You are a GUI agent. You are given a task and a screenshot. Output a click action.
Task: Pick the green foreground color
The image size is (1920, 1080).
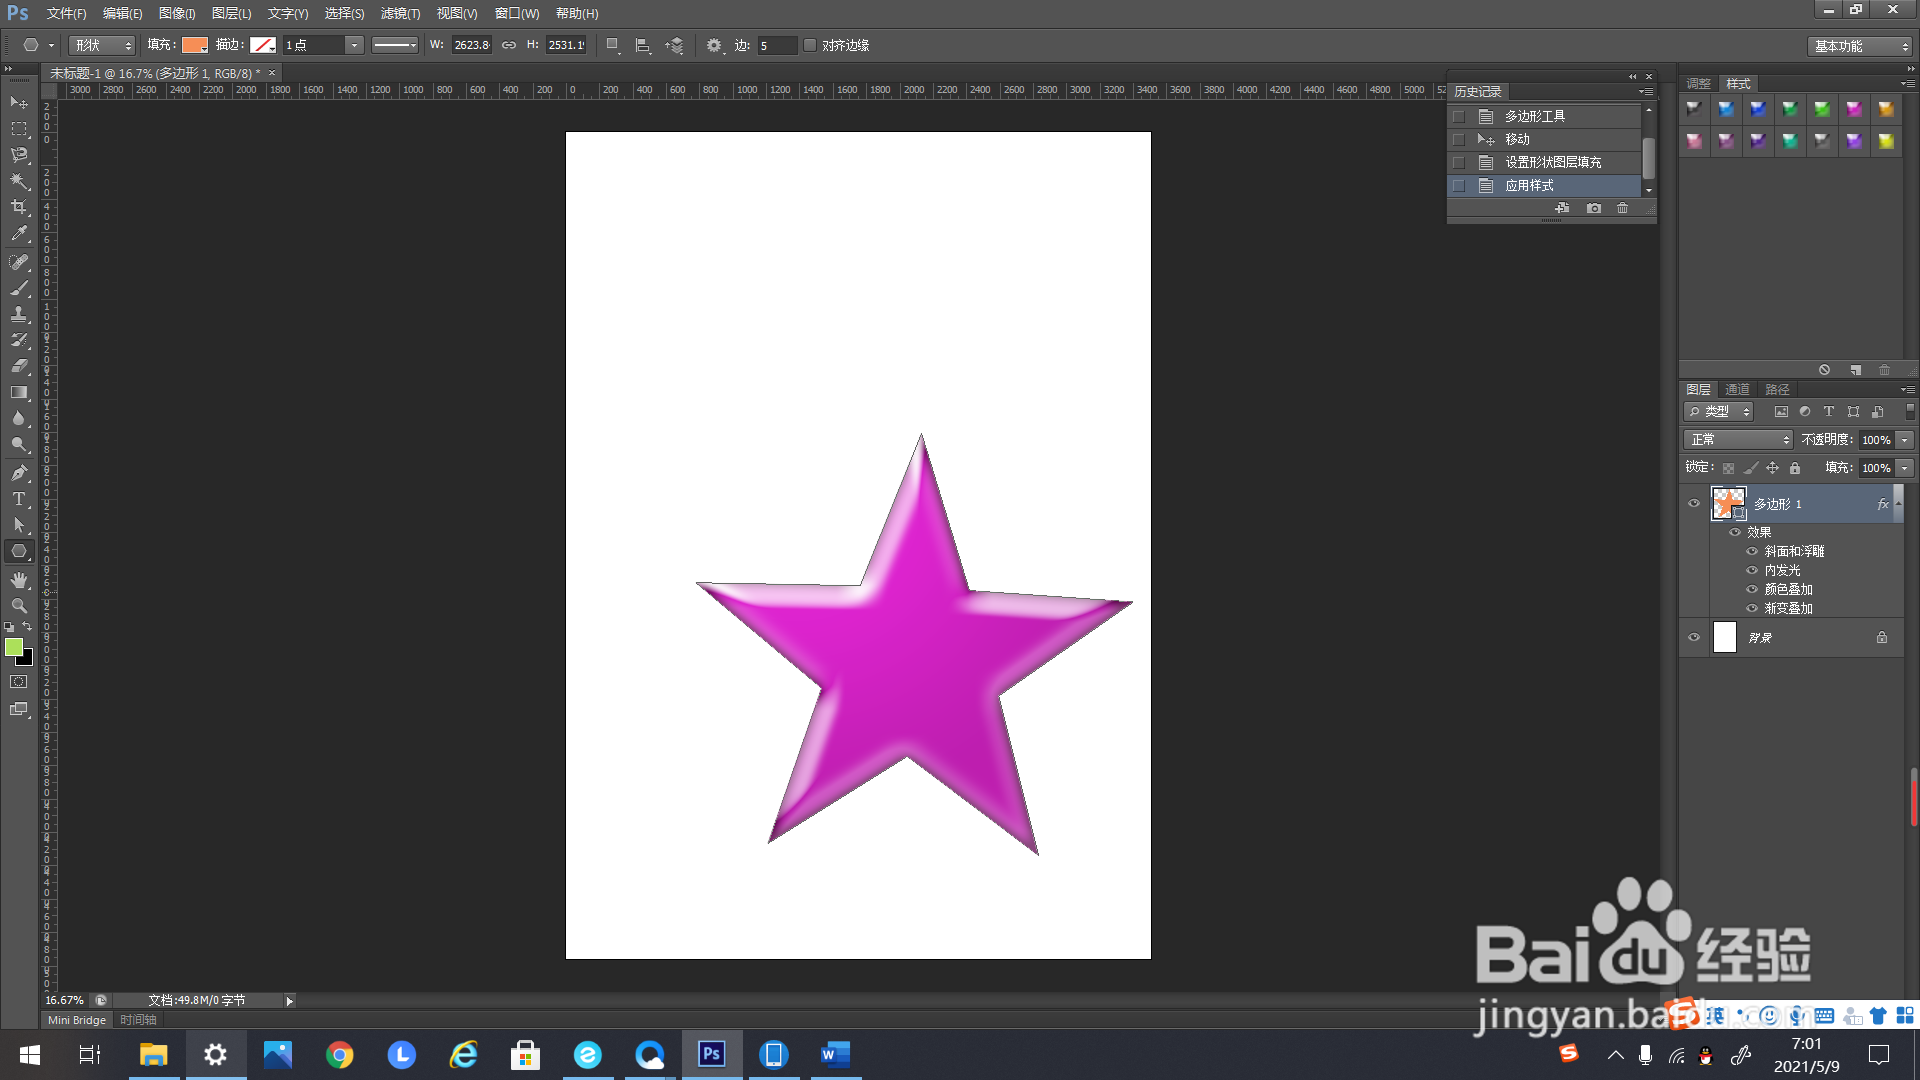click(x=14, y=647)
